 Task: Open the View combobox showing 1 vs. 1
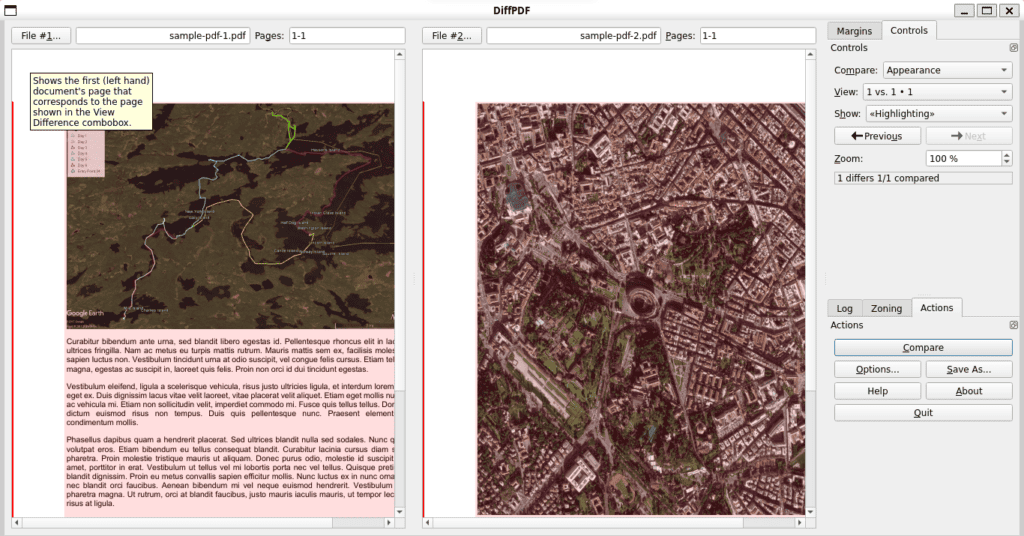pyautogui.click(x=937, y=92)
